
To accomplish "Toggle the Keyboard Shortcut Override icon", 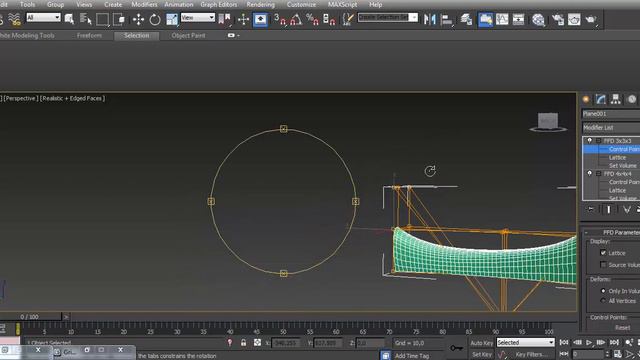I will coord(260,19).
